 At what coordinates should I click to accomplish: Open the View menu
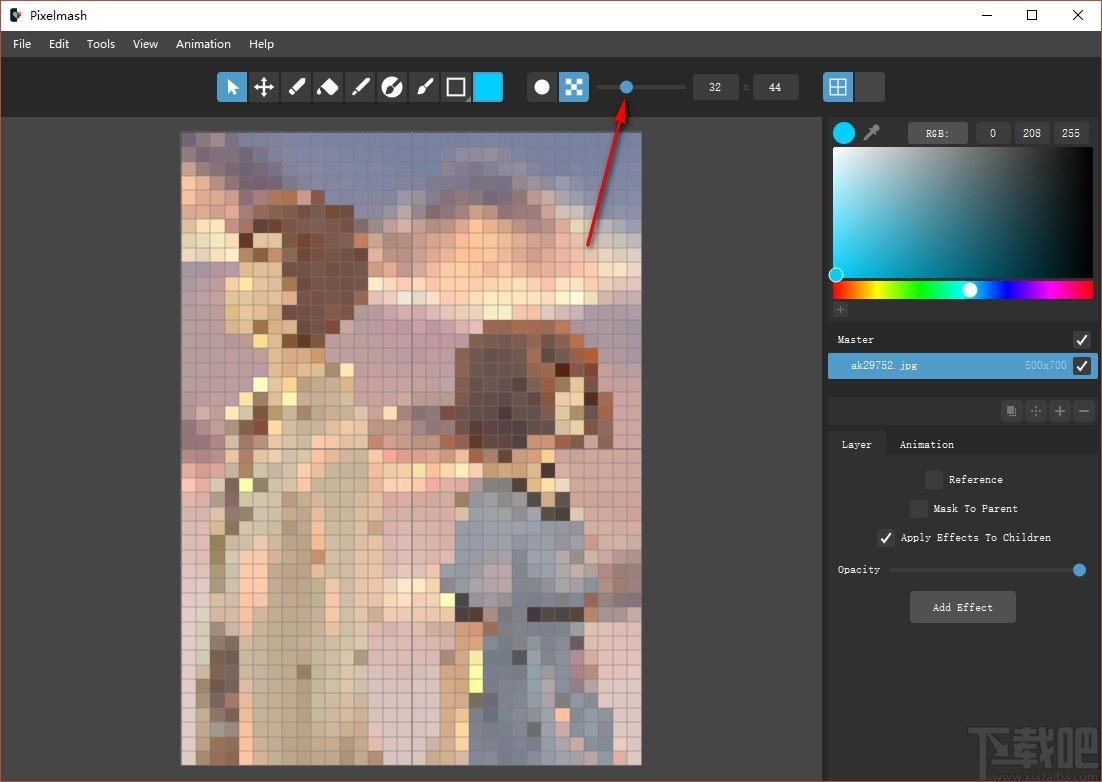[x=145, y=44]
